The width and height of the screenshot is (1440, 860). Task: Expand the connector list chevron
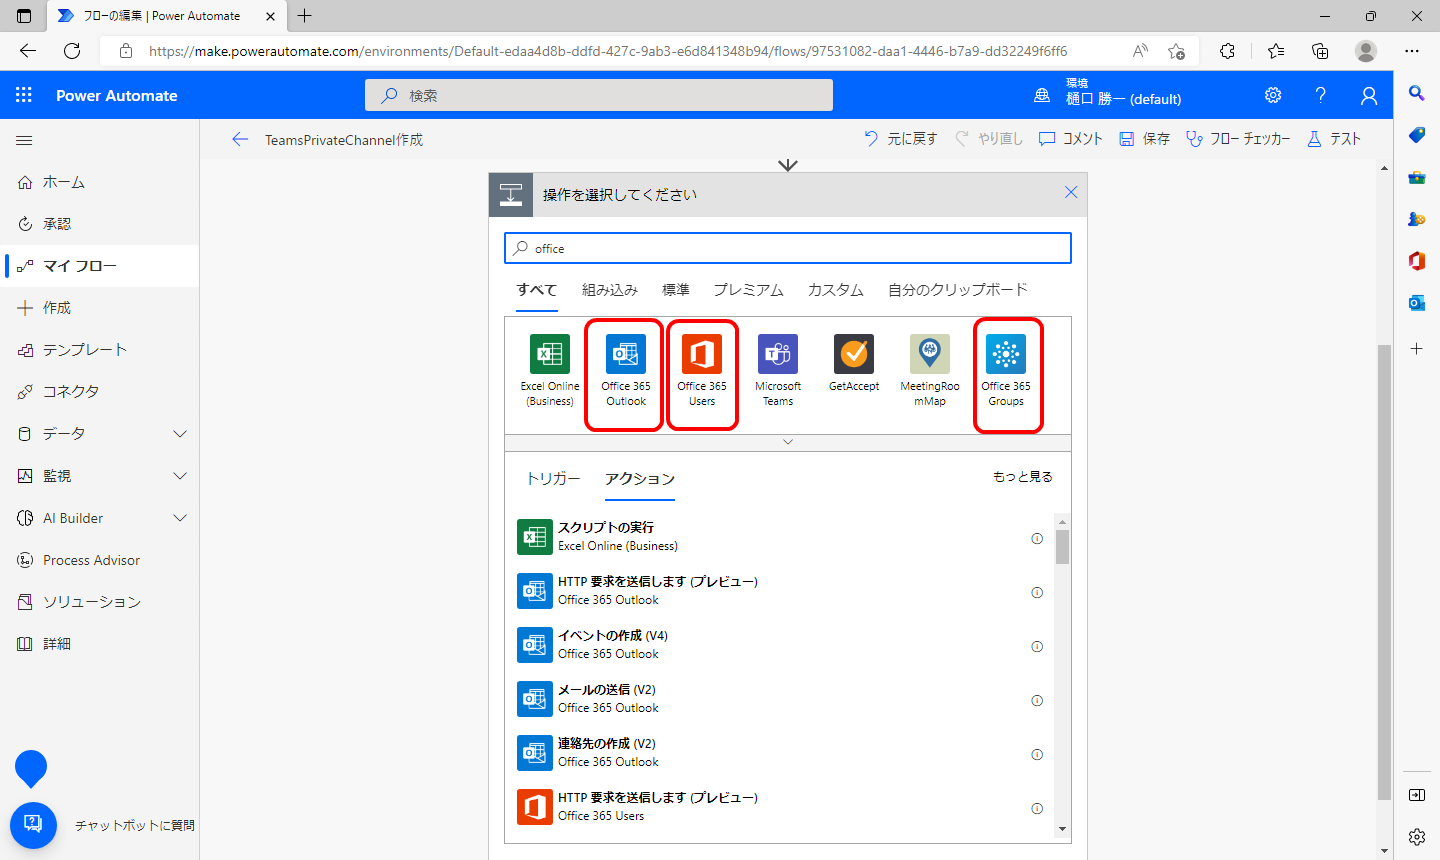tap(788, 442)
